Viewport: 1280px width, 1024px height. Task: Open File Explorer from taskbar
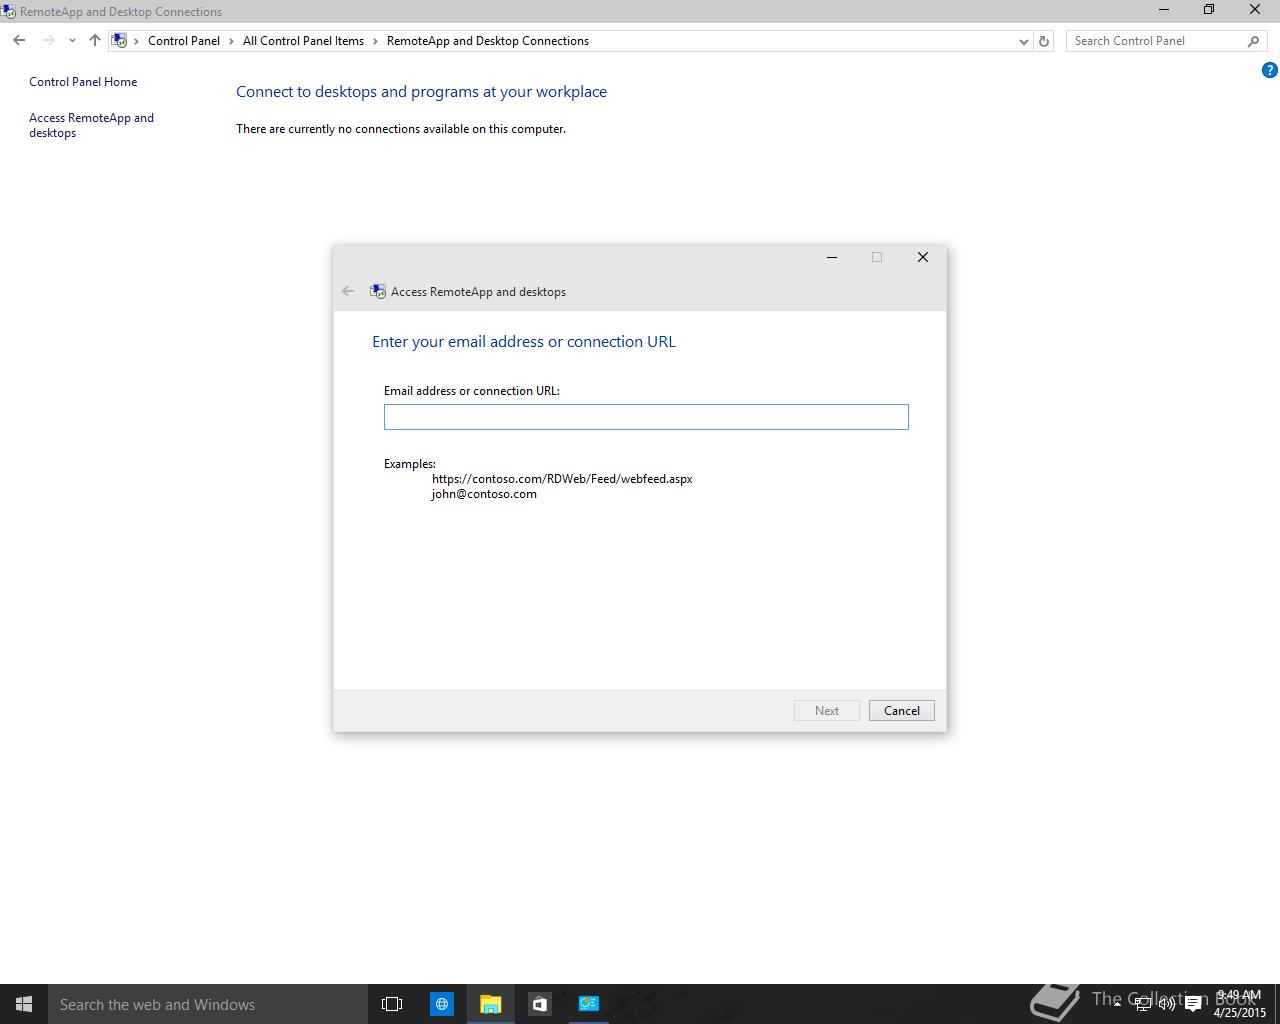point(491,1004)
